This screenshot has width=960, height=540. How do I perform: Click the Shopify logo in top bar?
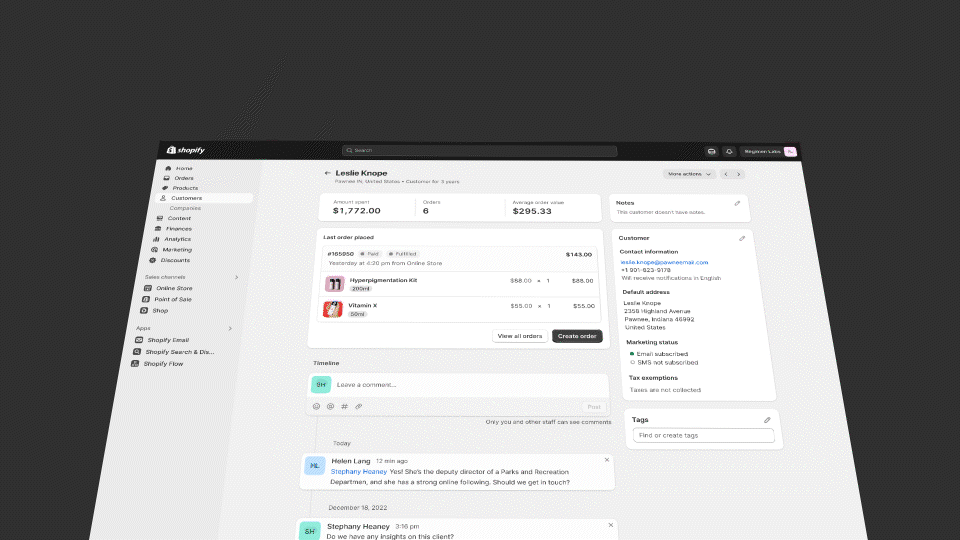pyautogui.click(x=186, y=150)
